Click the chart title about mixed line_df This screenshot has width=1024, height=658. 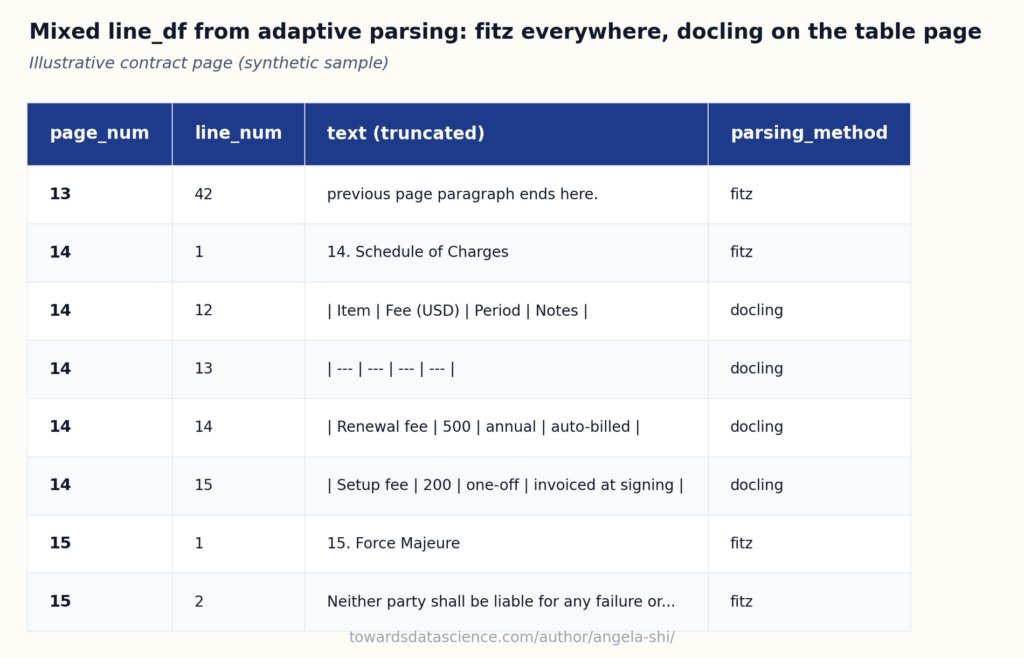coord(505,31)
